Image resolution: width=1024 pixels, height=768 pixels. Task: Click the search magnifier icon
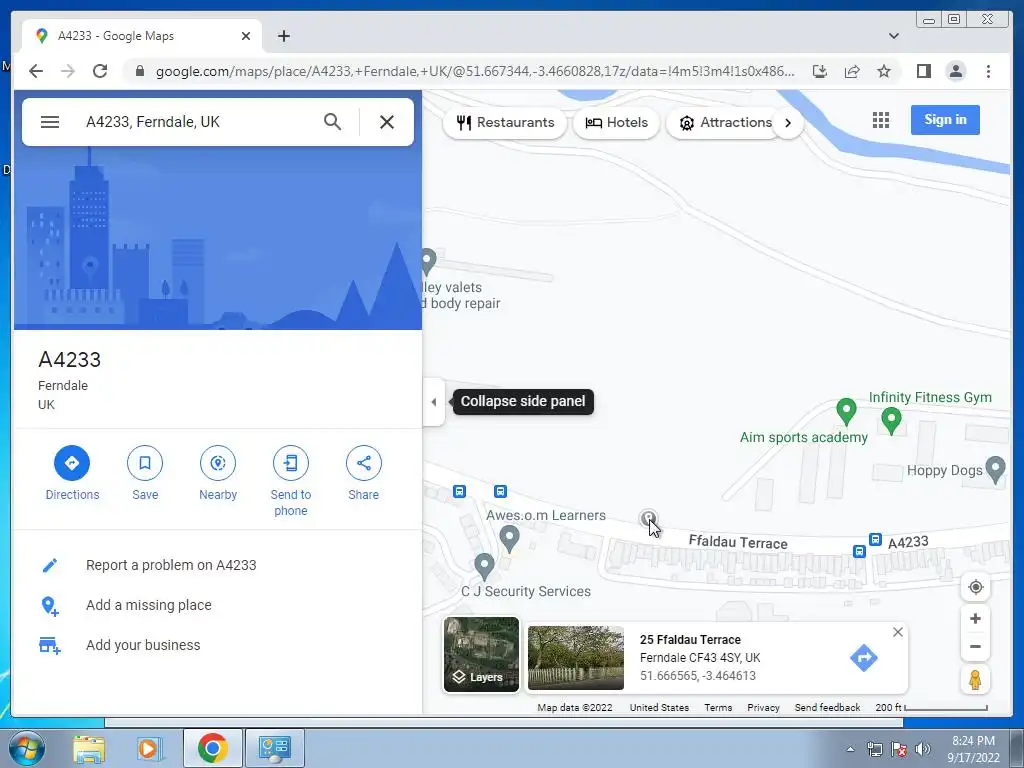coord(332,121)
